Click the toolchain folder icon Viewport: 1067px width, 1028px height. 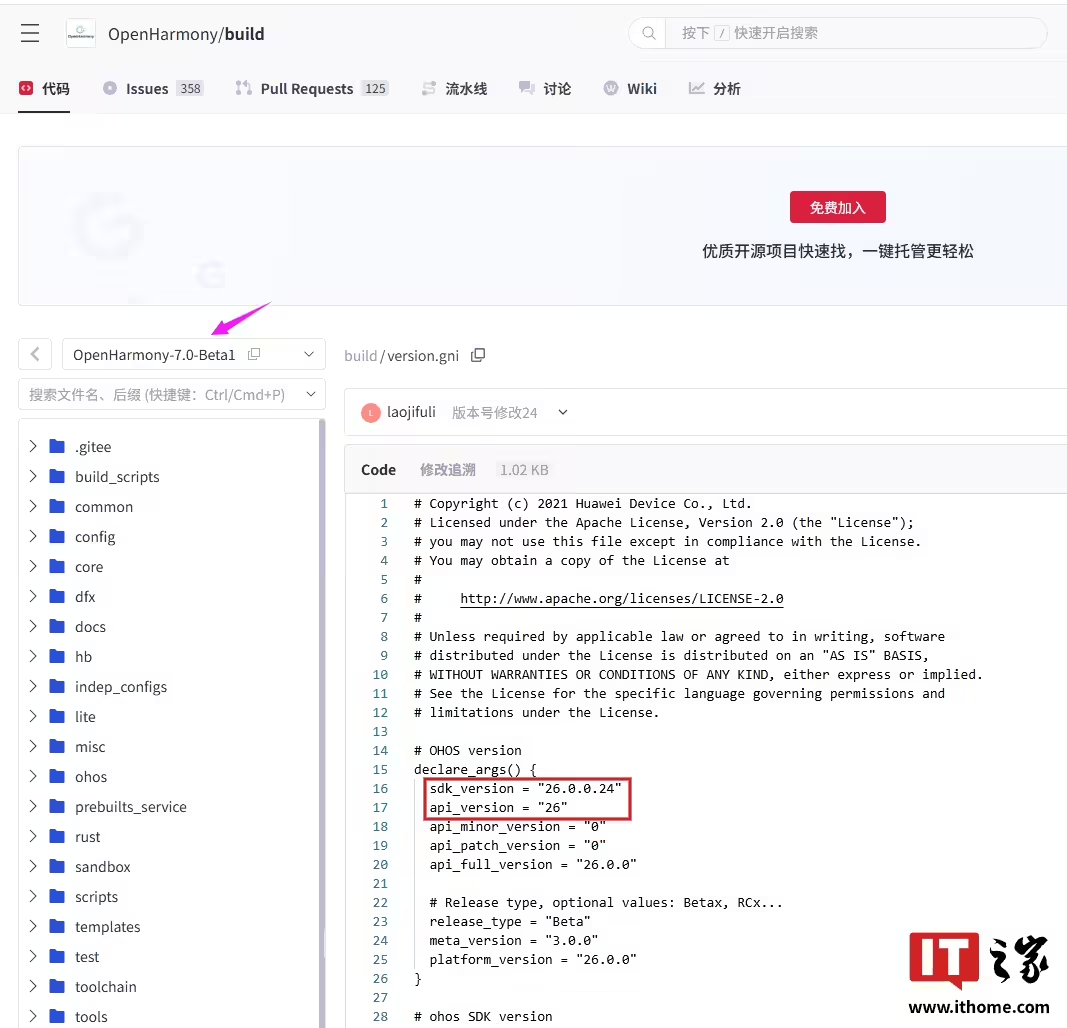pos(57,986)
